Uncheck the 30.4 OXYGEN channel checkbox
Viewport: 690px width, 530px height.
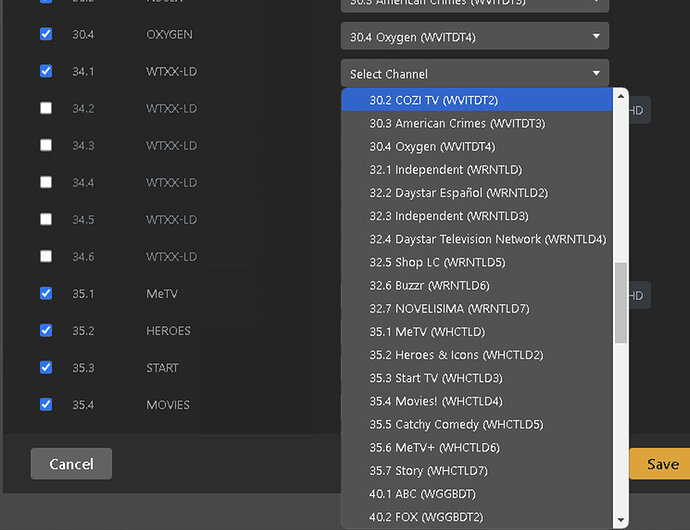point(46,34)
